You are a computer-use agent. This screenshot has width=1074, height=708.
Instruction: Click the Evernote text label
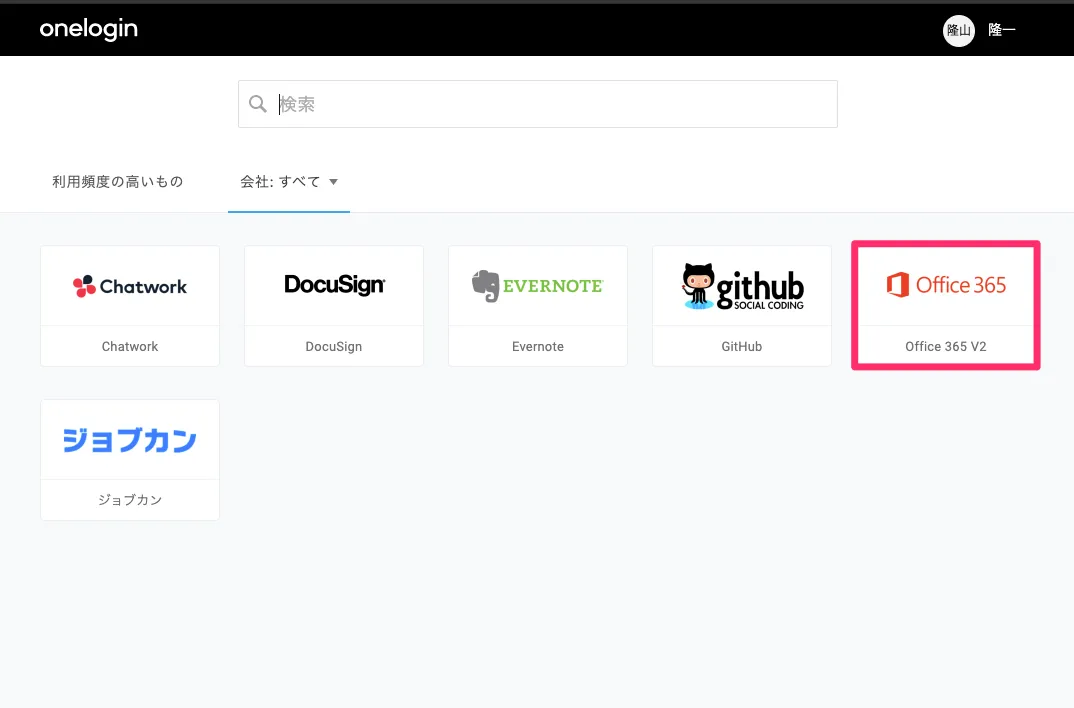tap(538, 346)
